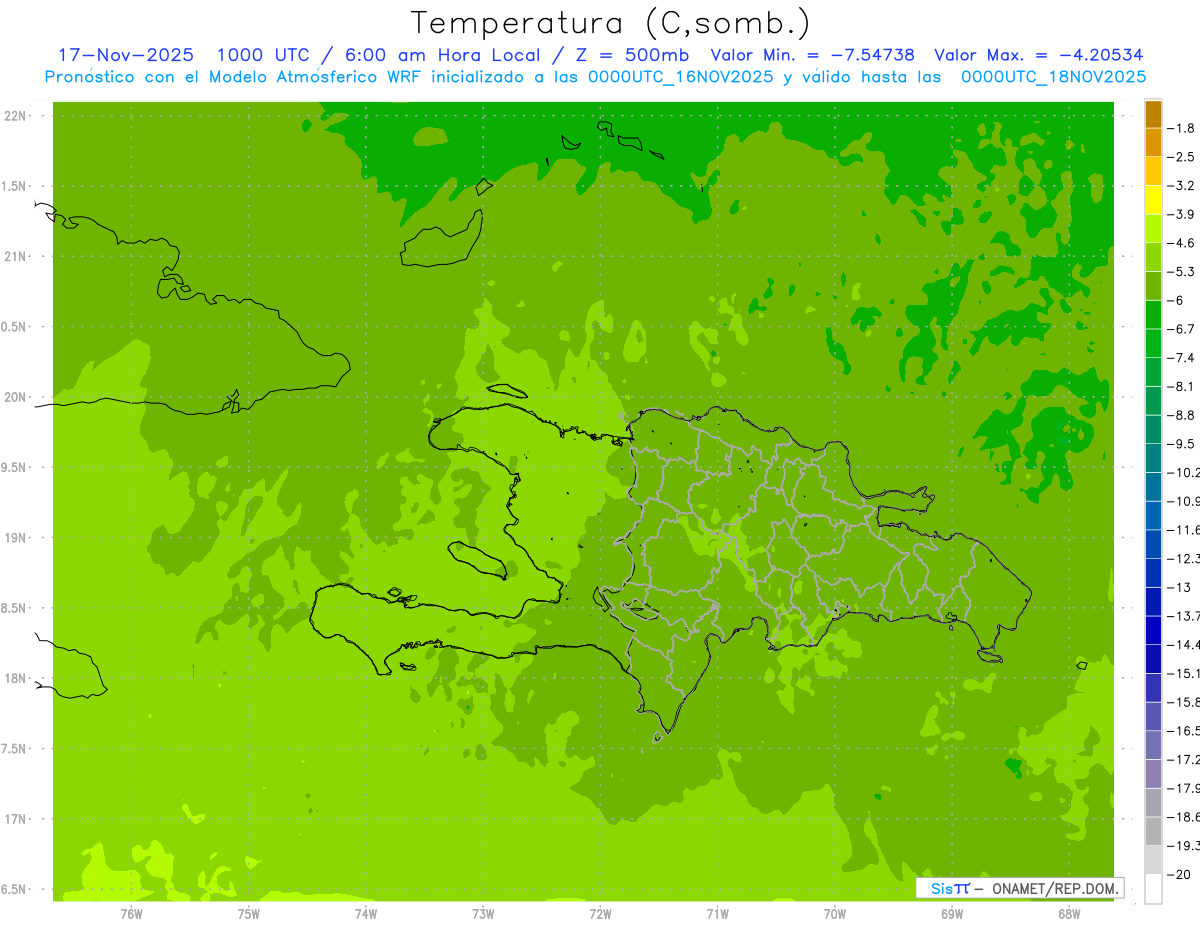Click the legend swatch between -5.3 and -6
This screenshot has width=1200, height=927.
click(x=1153, y=286)
